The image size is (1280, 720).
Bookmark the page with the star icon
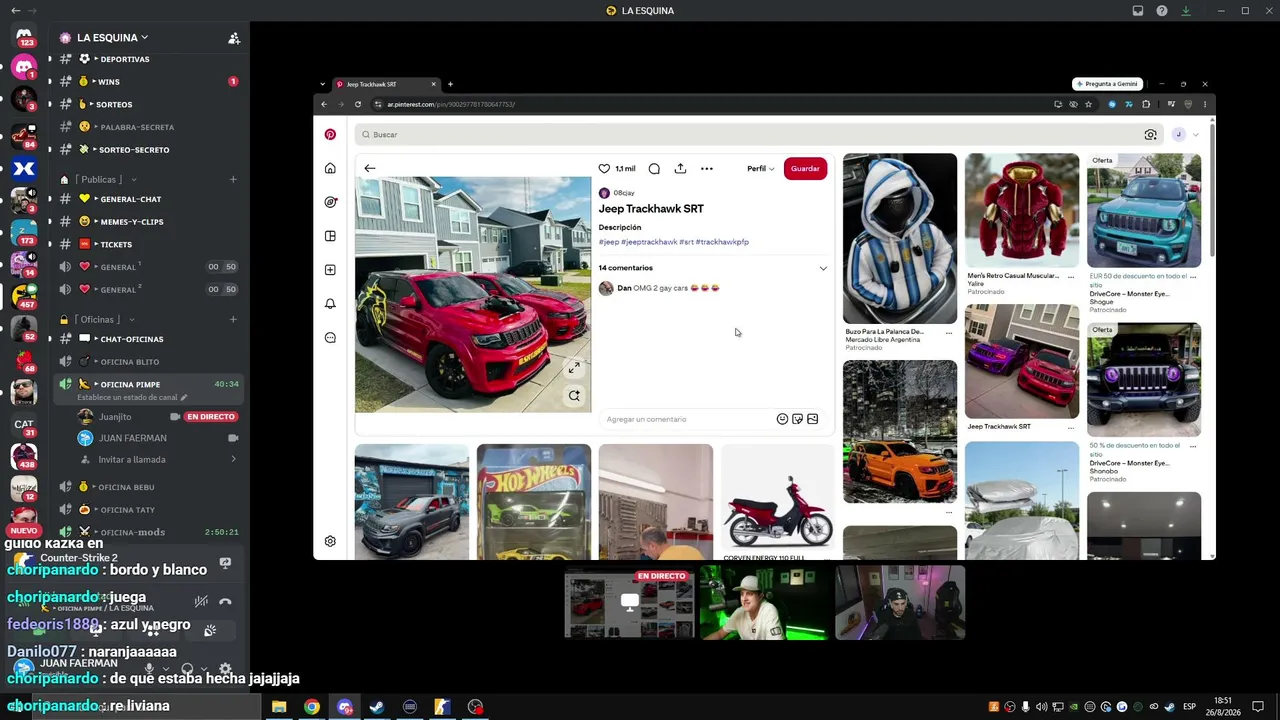tap(1088, 104)
